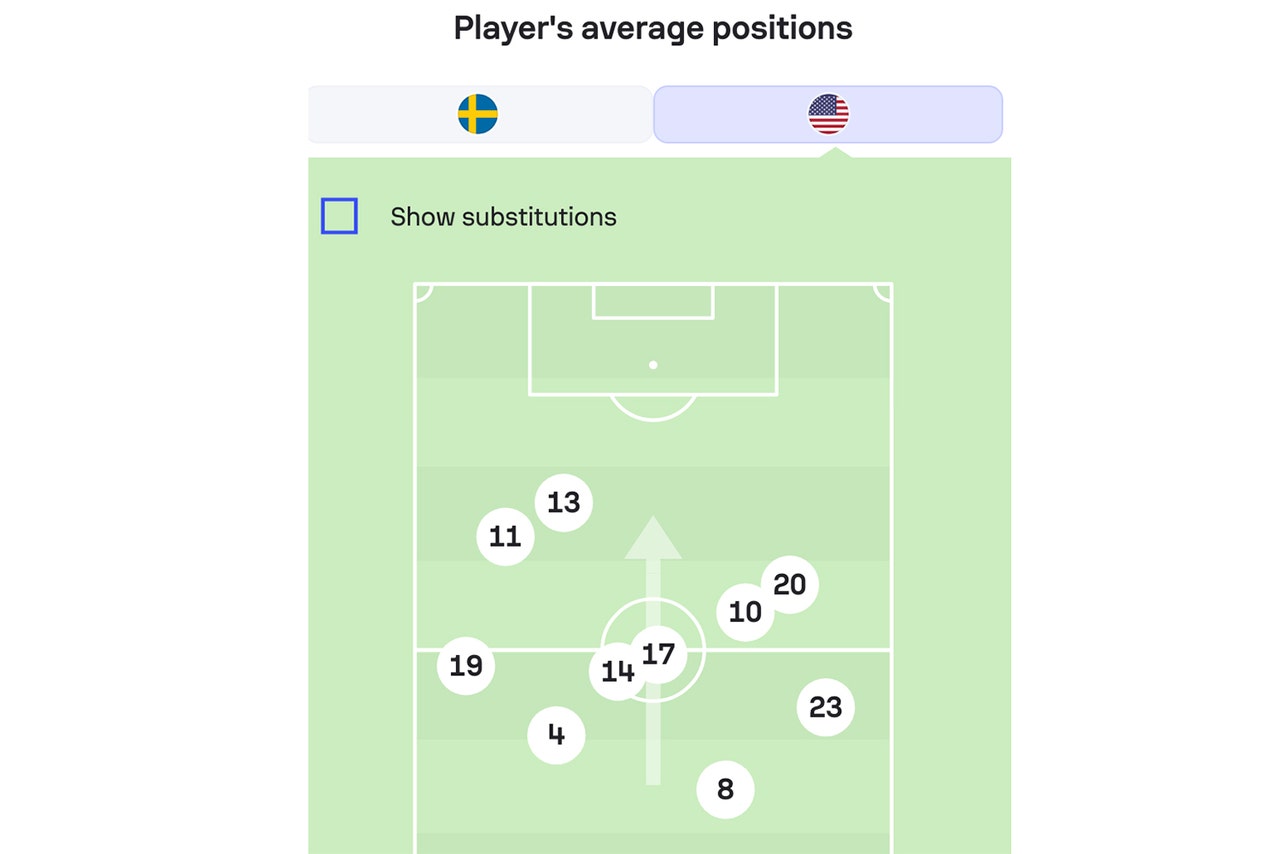Click the penalty spot on the pitch
Screen dimensions: 1280x854
click(653, 365)
